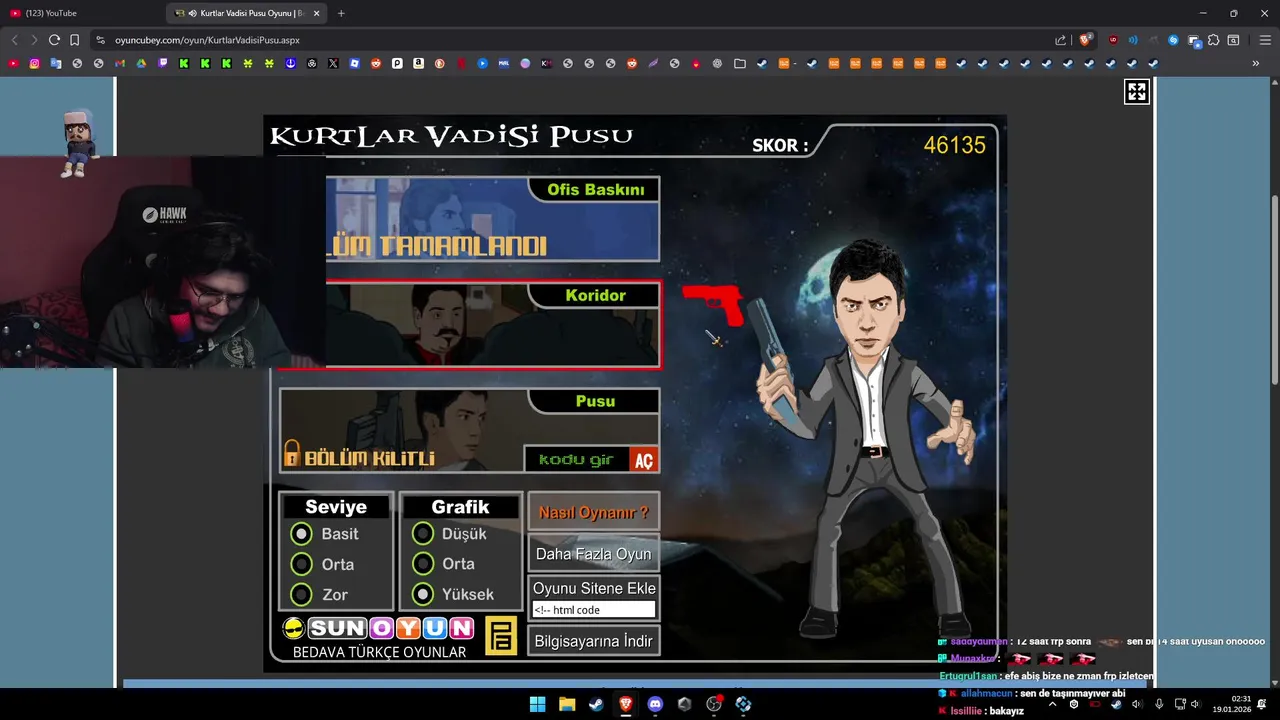Open the YouTube bookmark icon
The width and height of the screenshot is (1280, 720).
point(13,63)
